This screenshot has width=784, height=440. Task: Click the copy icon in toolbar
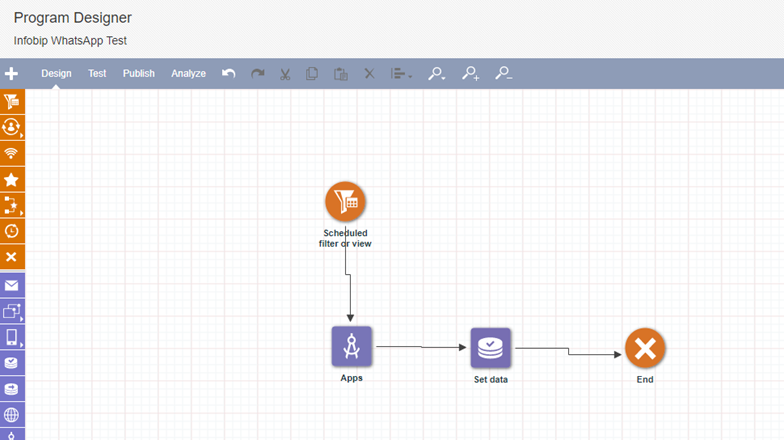[x=312, y=74]
